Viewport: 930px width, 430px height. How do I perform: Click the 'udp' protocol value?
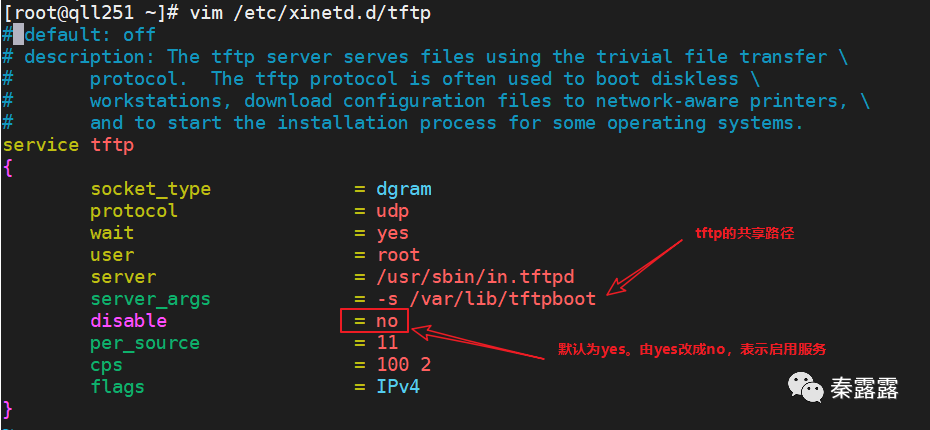(393, 211)
